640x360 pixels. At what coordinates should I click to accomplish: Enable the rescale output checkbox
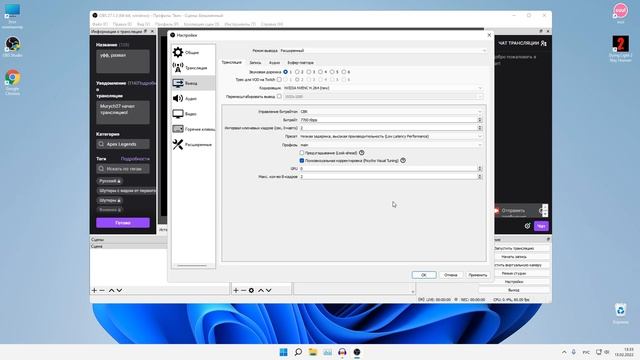pos(279,96)
